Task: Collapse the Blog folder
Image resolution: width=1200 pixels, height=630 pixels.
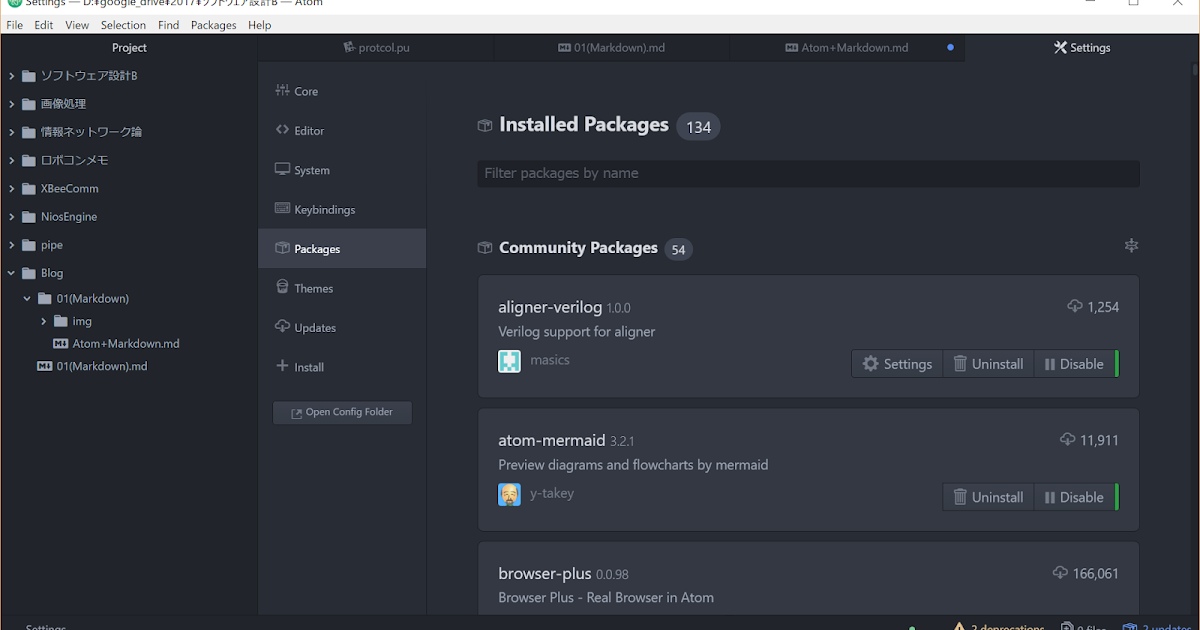Action: point(12,273)
